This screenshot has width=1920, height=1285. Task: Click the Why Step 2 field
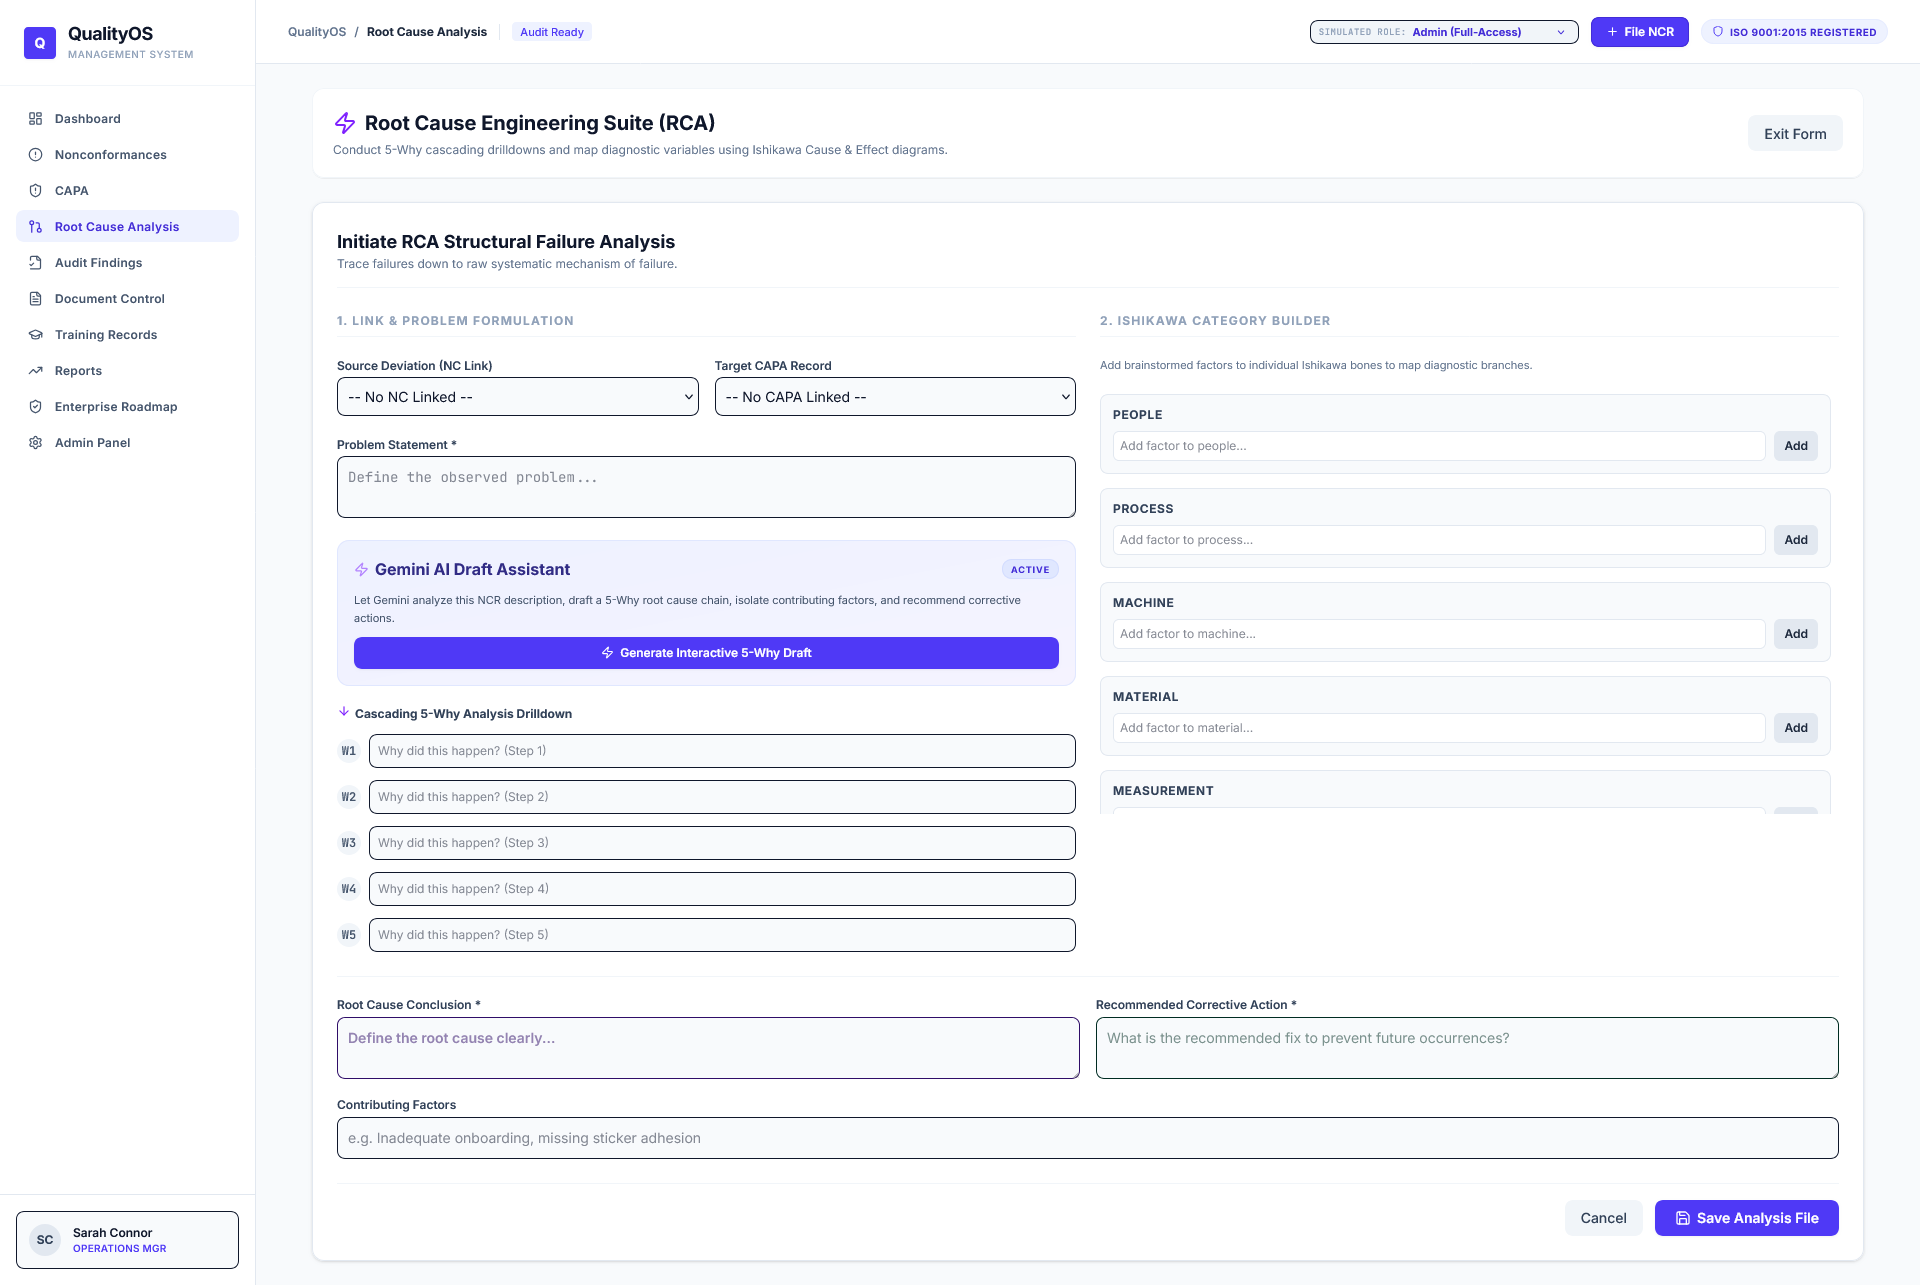(x=722, y=797)
